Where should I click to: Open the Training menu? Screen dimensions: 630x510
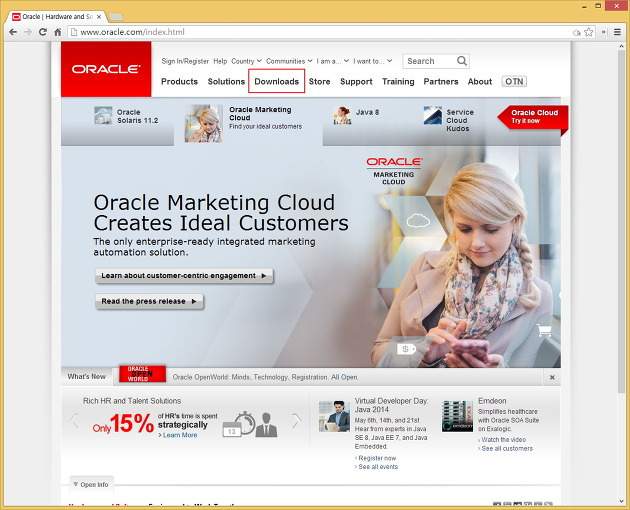click(x=398, y=82)
